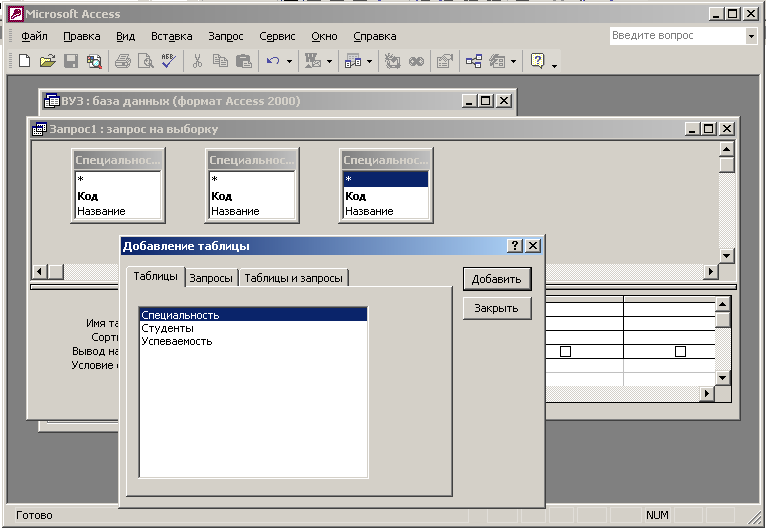Click the Code toolbar icon
Viewport: 766px width, 529px height.
392,61
